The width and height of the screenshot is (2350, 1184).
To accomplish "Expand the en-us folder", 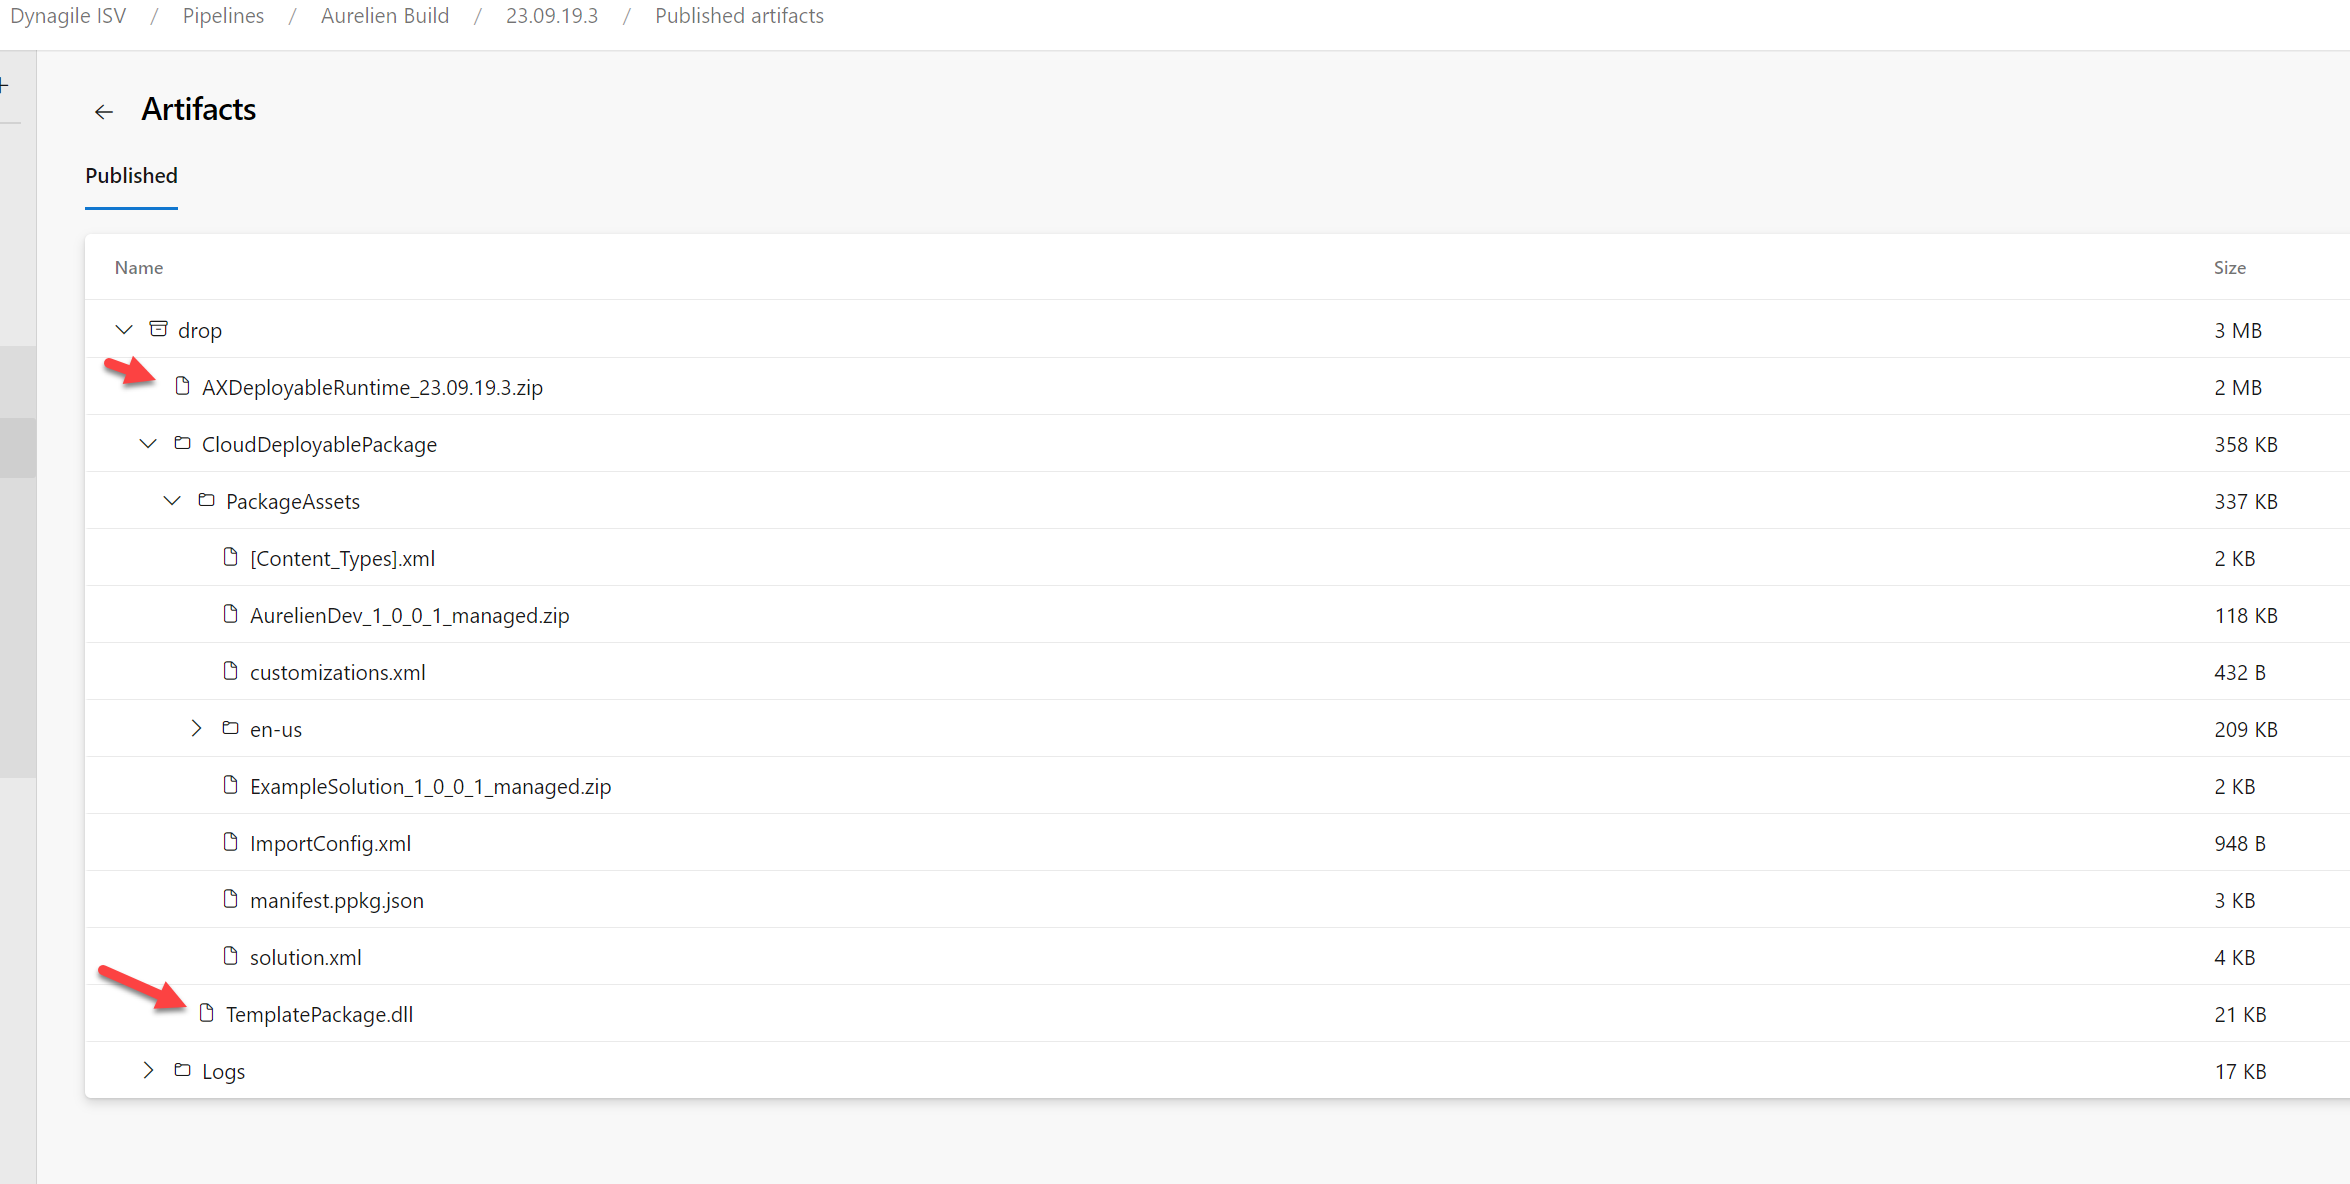I will click(x=196, y=728).
